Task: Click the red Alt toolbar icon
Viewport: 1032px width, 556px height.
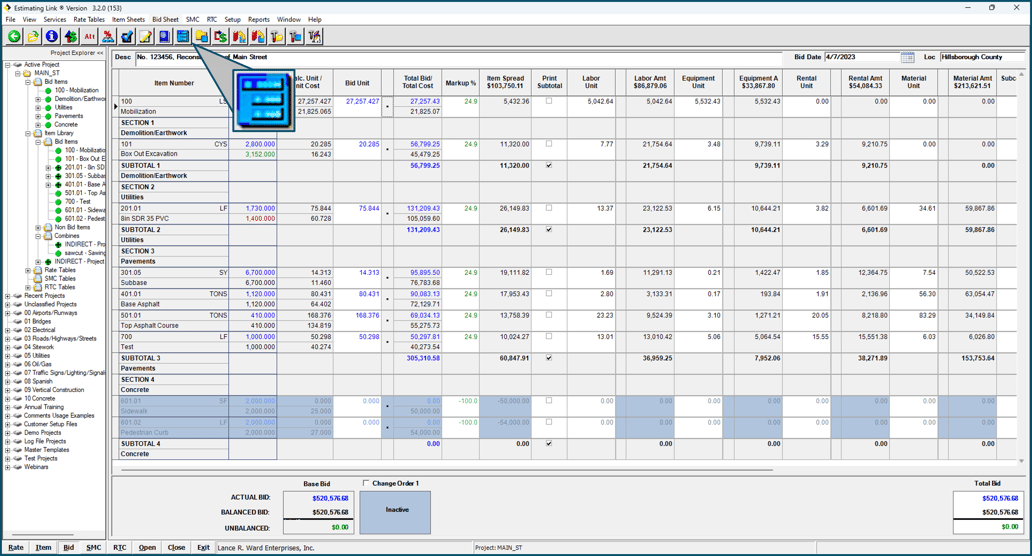Action: click(90, 37)
